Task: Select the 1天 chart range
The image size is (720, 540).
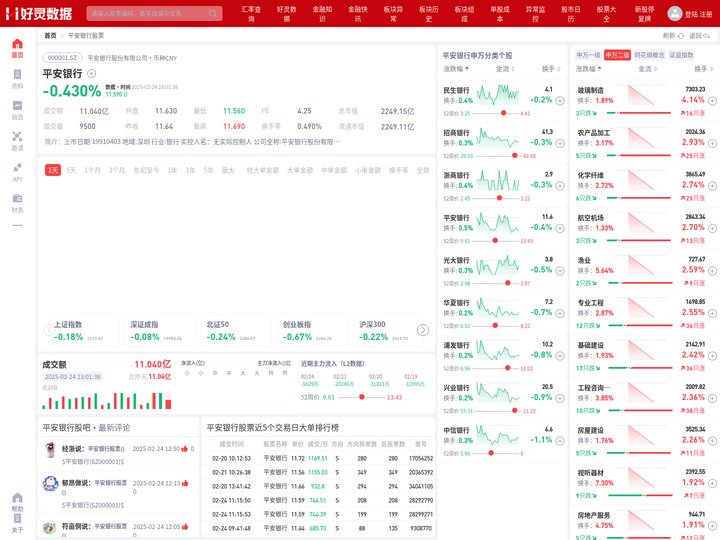Action: pyautogui.click(x=53, y=170)
